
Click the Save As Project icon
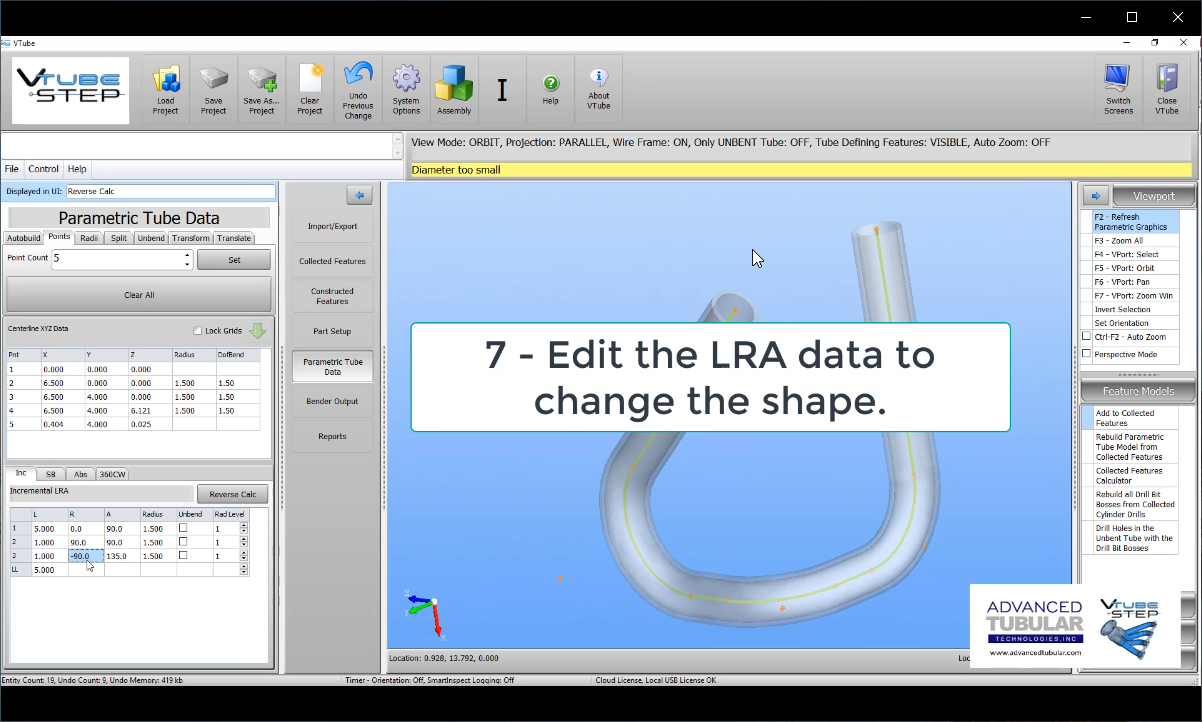(262, 89)
